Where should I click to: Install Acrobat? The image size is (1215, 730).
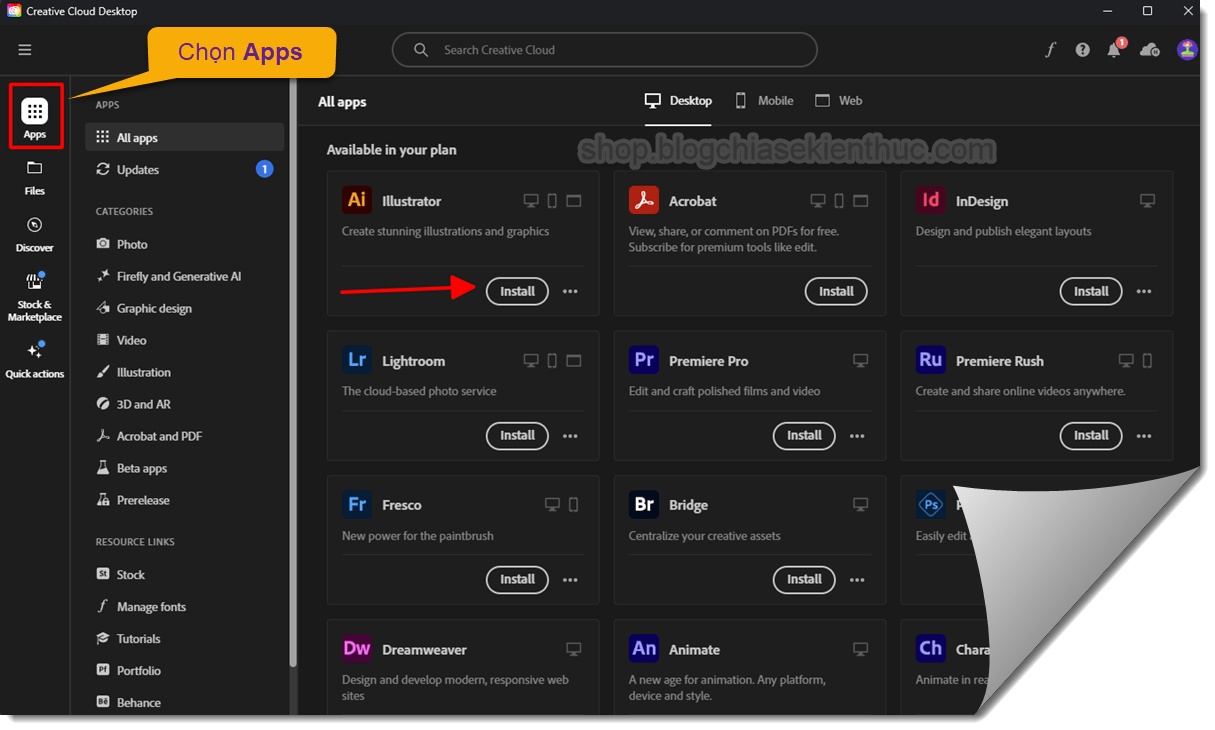click(x=836, y=291)
